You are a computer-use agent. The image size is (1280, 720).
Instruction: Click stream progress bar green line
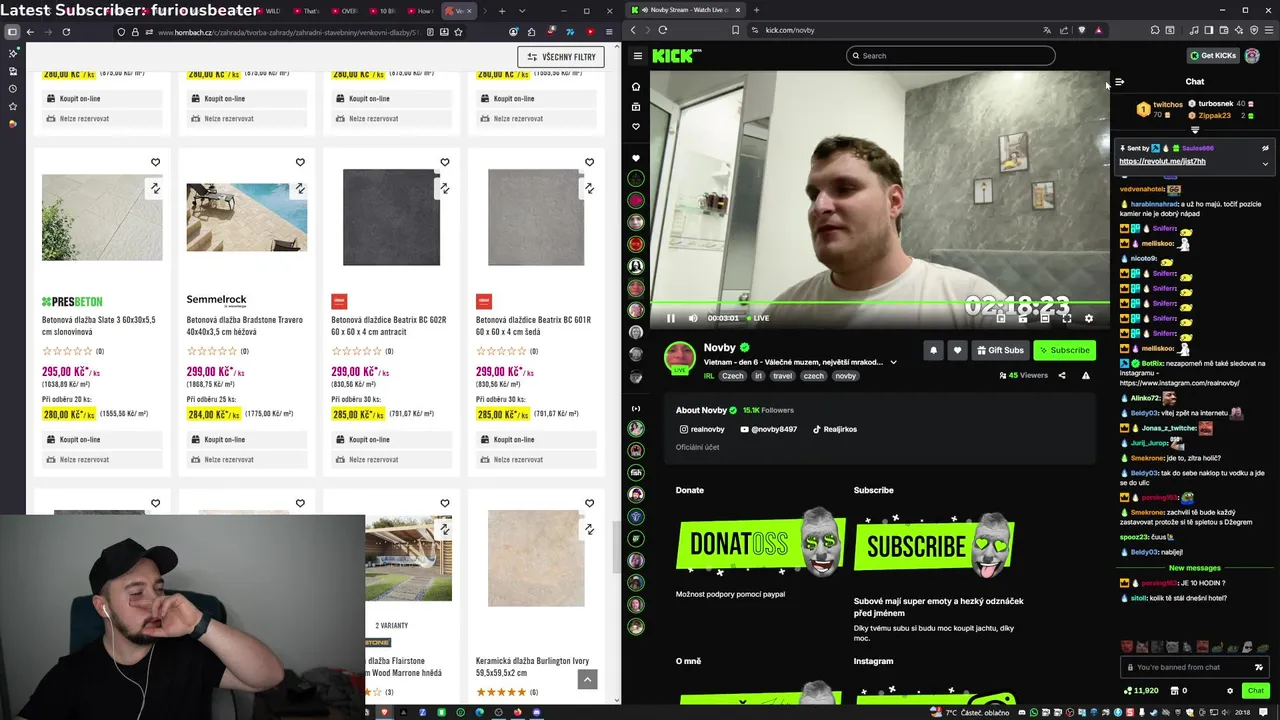pos(880,303)
